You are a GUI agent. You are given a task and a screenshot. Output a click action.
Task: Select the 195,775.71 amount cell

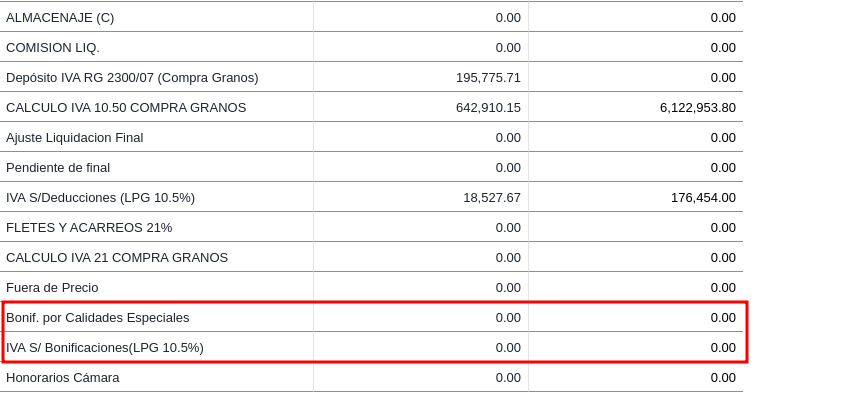488,77
